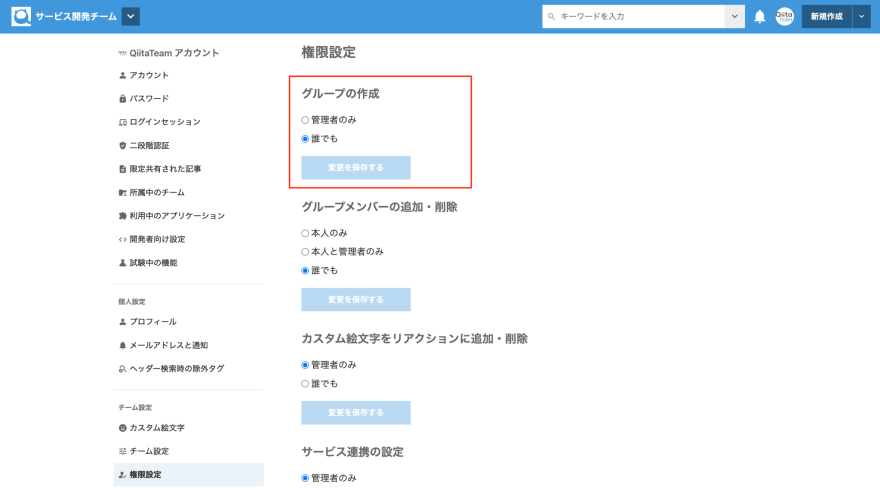This screenshot has height=490, width=880.
Task: Click the sliders icon for チーム設定
Action: pos(122,451)
